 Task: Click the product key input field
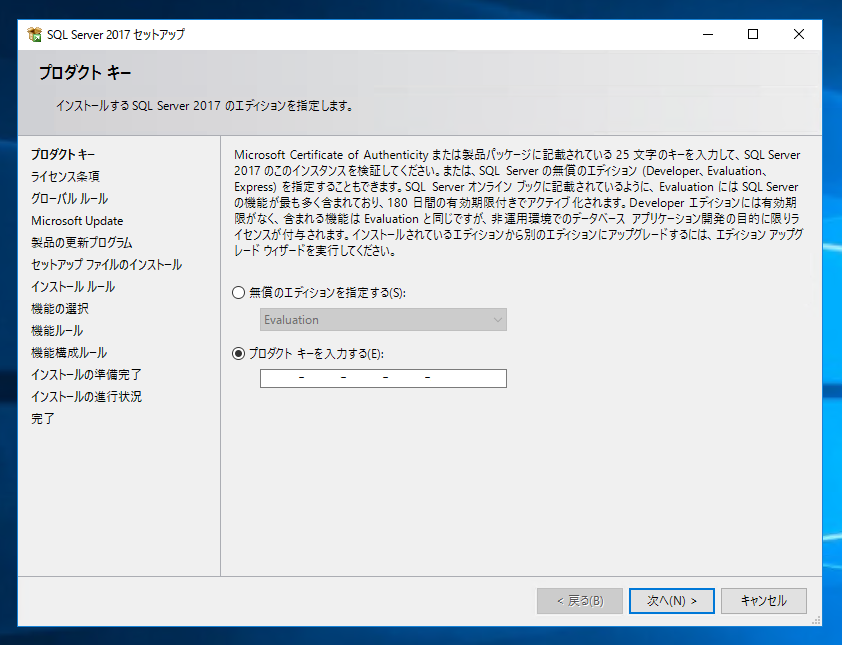[x=383, y=378]
